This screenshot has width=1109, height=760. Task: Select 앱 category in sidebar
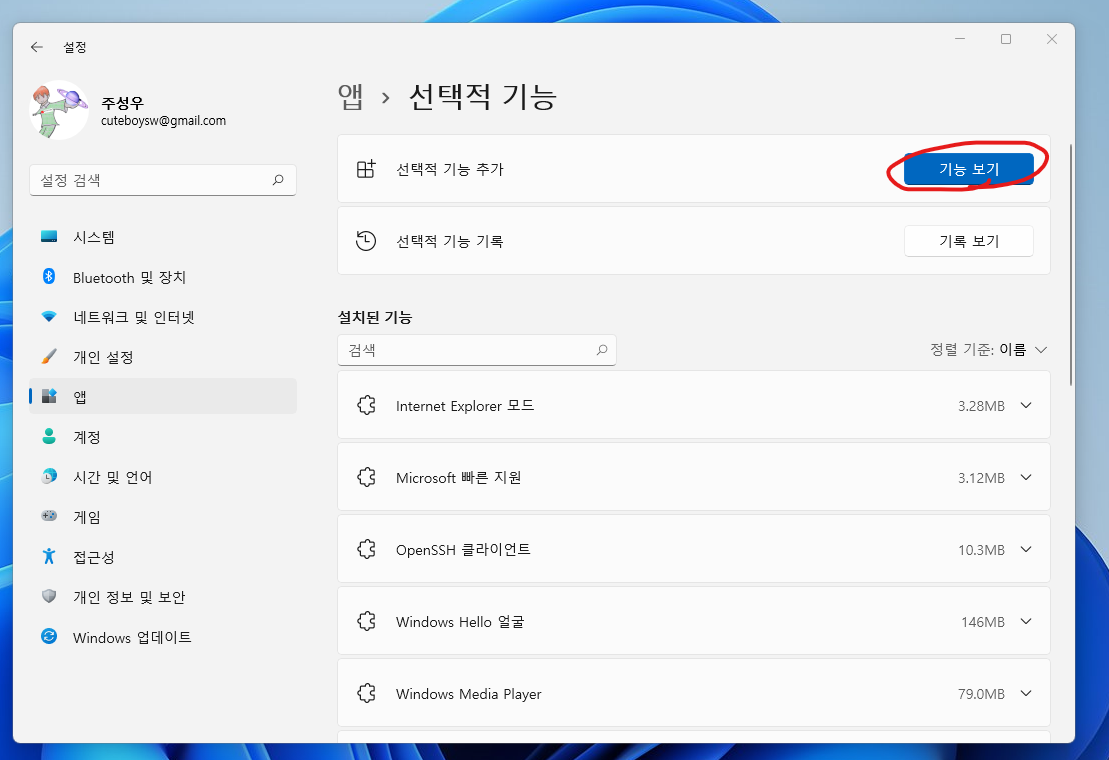tap(163, 397)
